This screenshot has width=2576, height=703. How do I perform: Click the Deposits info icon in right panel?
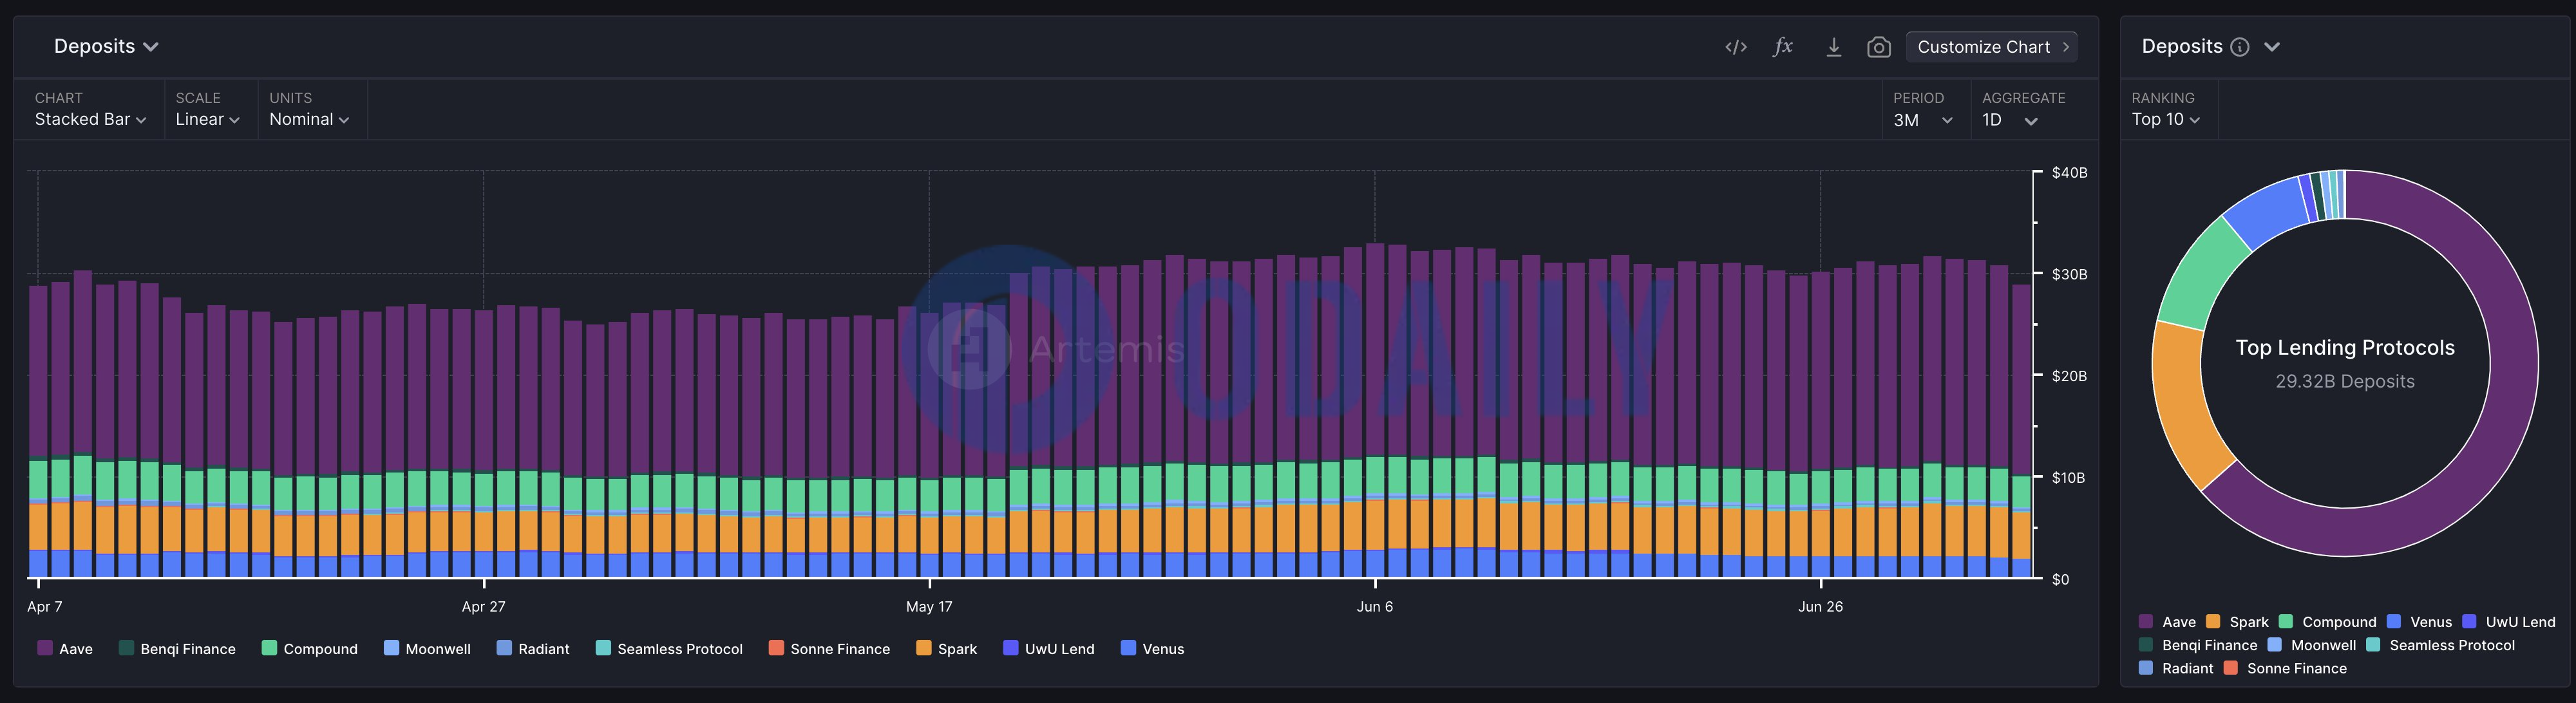coord(2240,47)
